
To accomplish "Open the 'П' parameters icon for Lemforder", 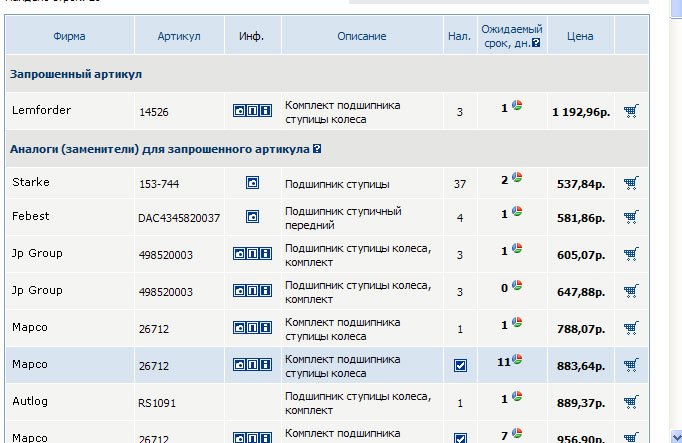I will pyautogui.click(x=252, y=110).
